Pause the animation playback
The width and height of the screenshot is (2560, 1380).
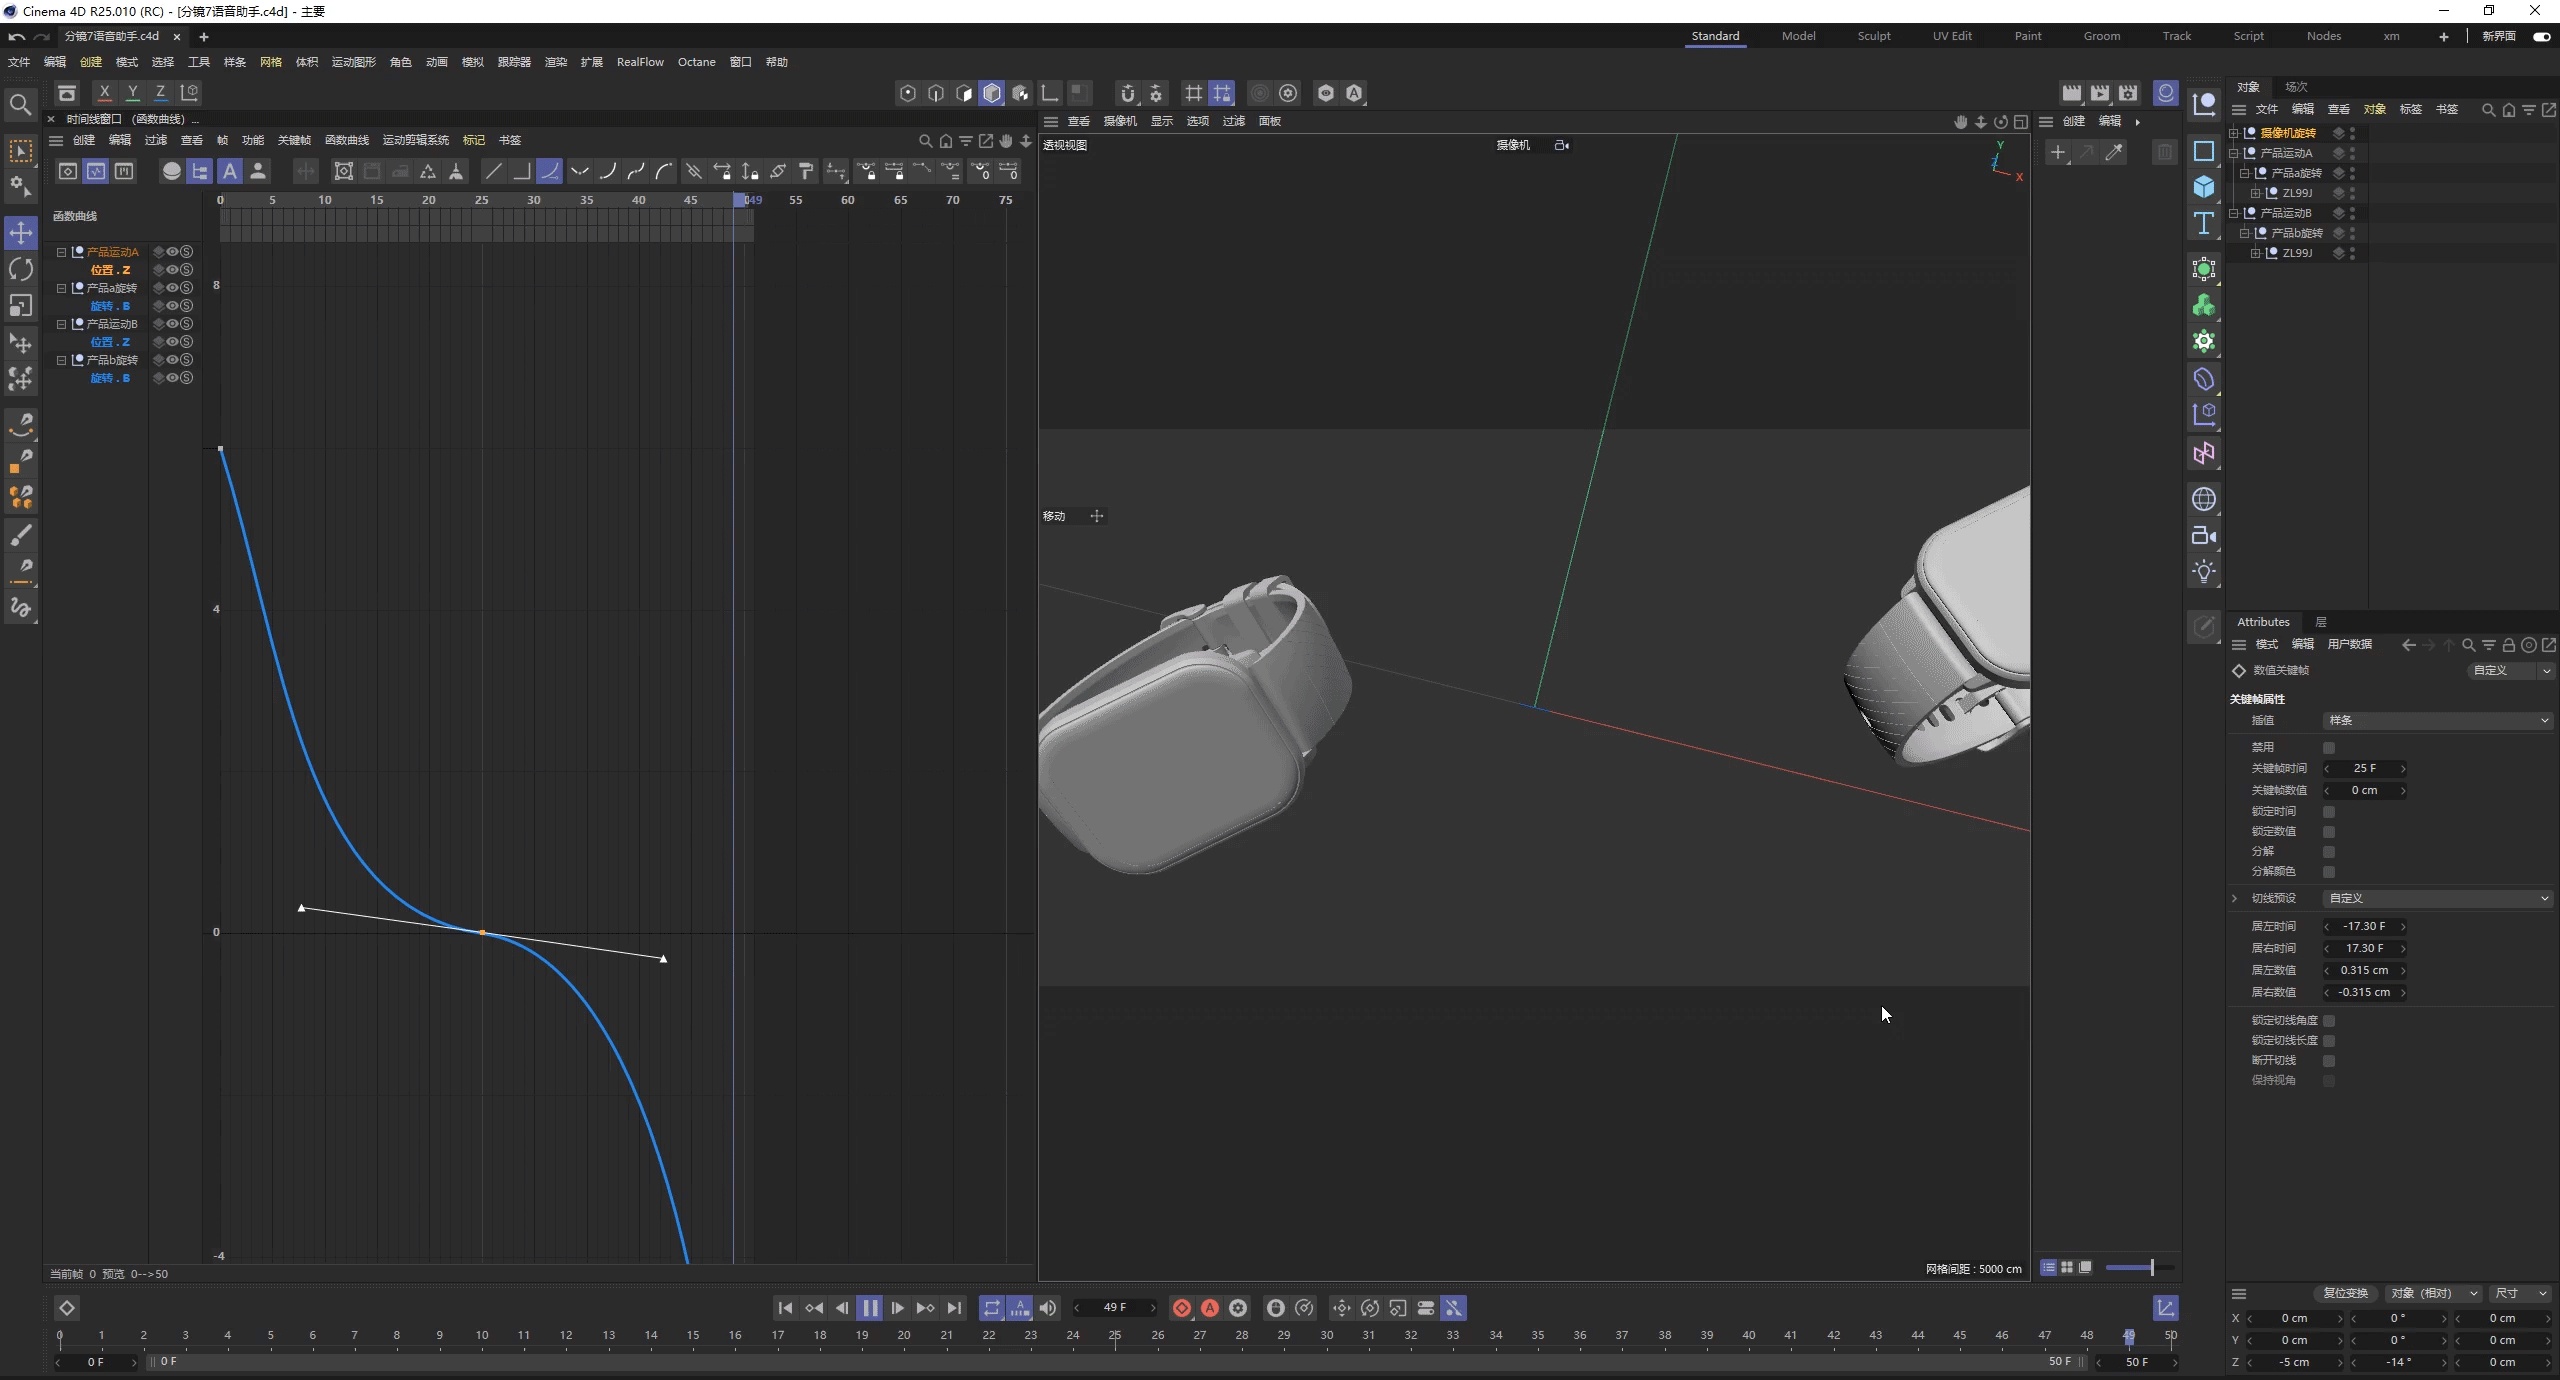pos(869,1308)
